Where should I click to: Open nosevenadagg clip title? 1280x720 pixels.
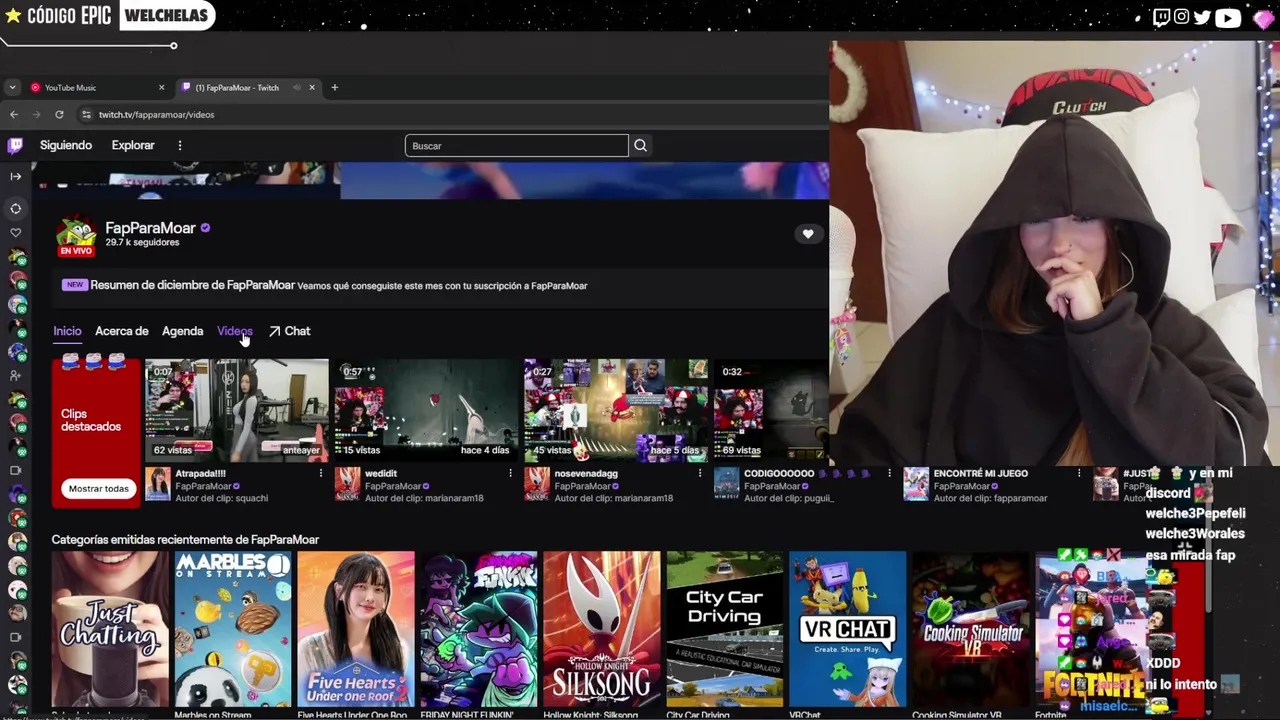pyautogui.click(x=586, y=474)
